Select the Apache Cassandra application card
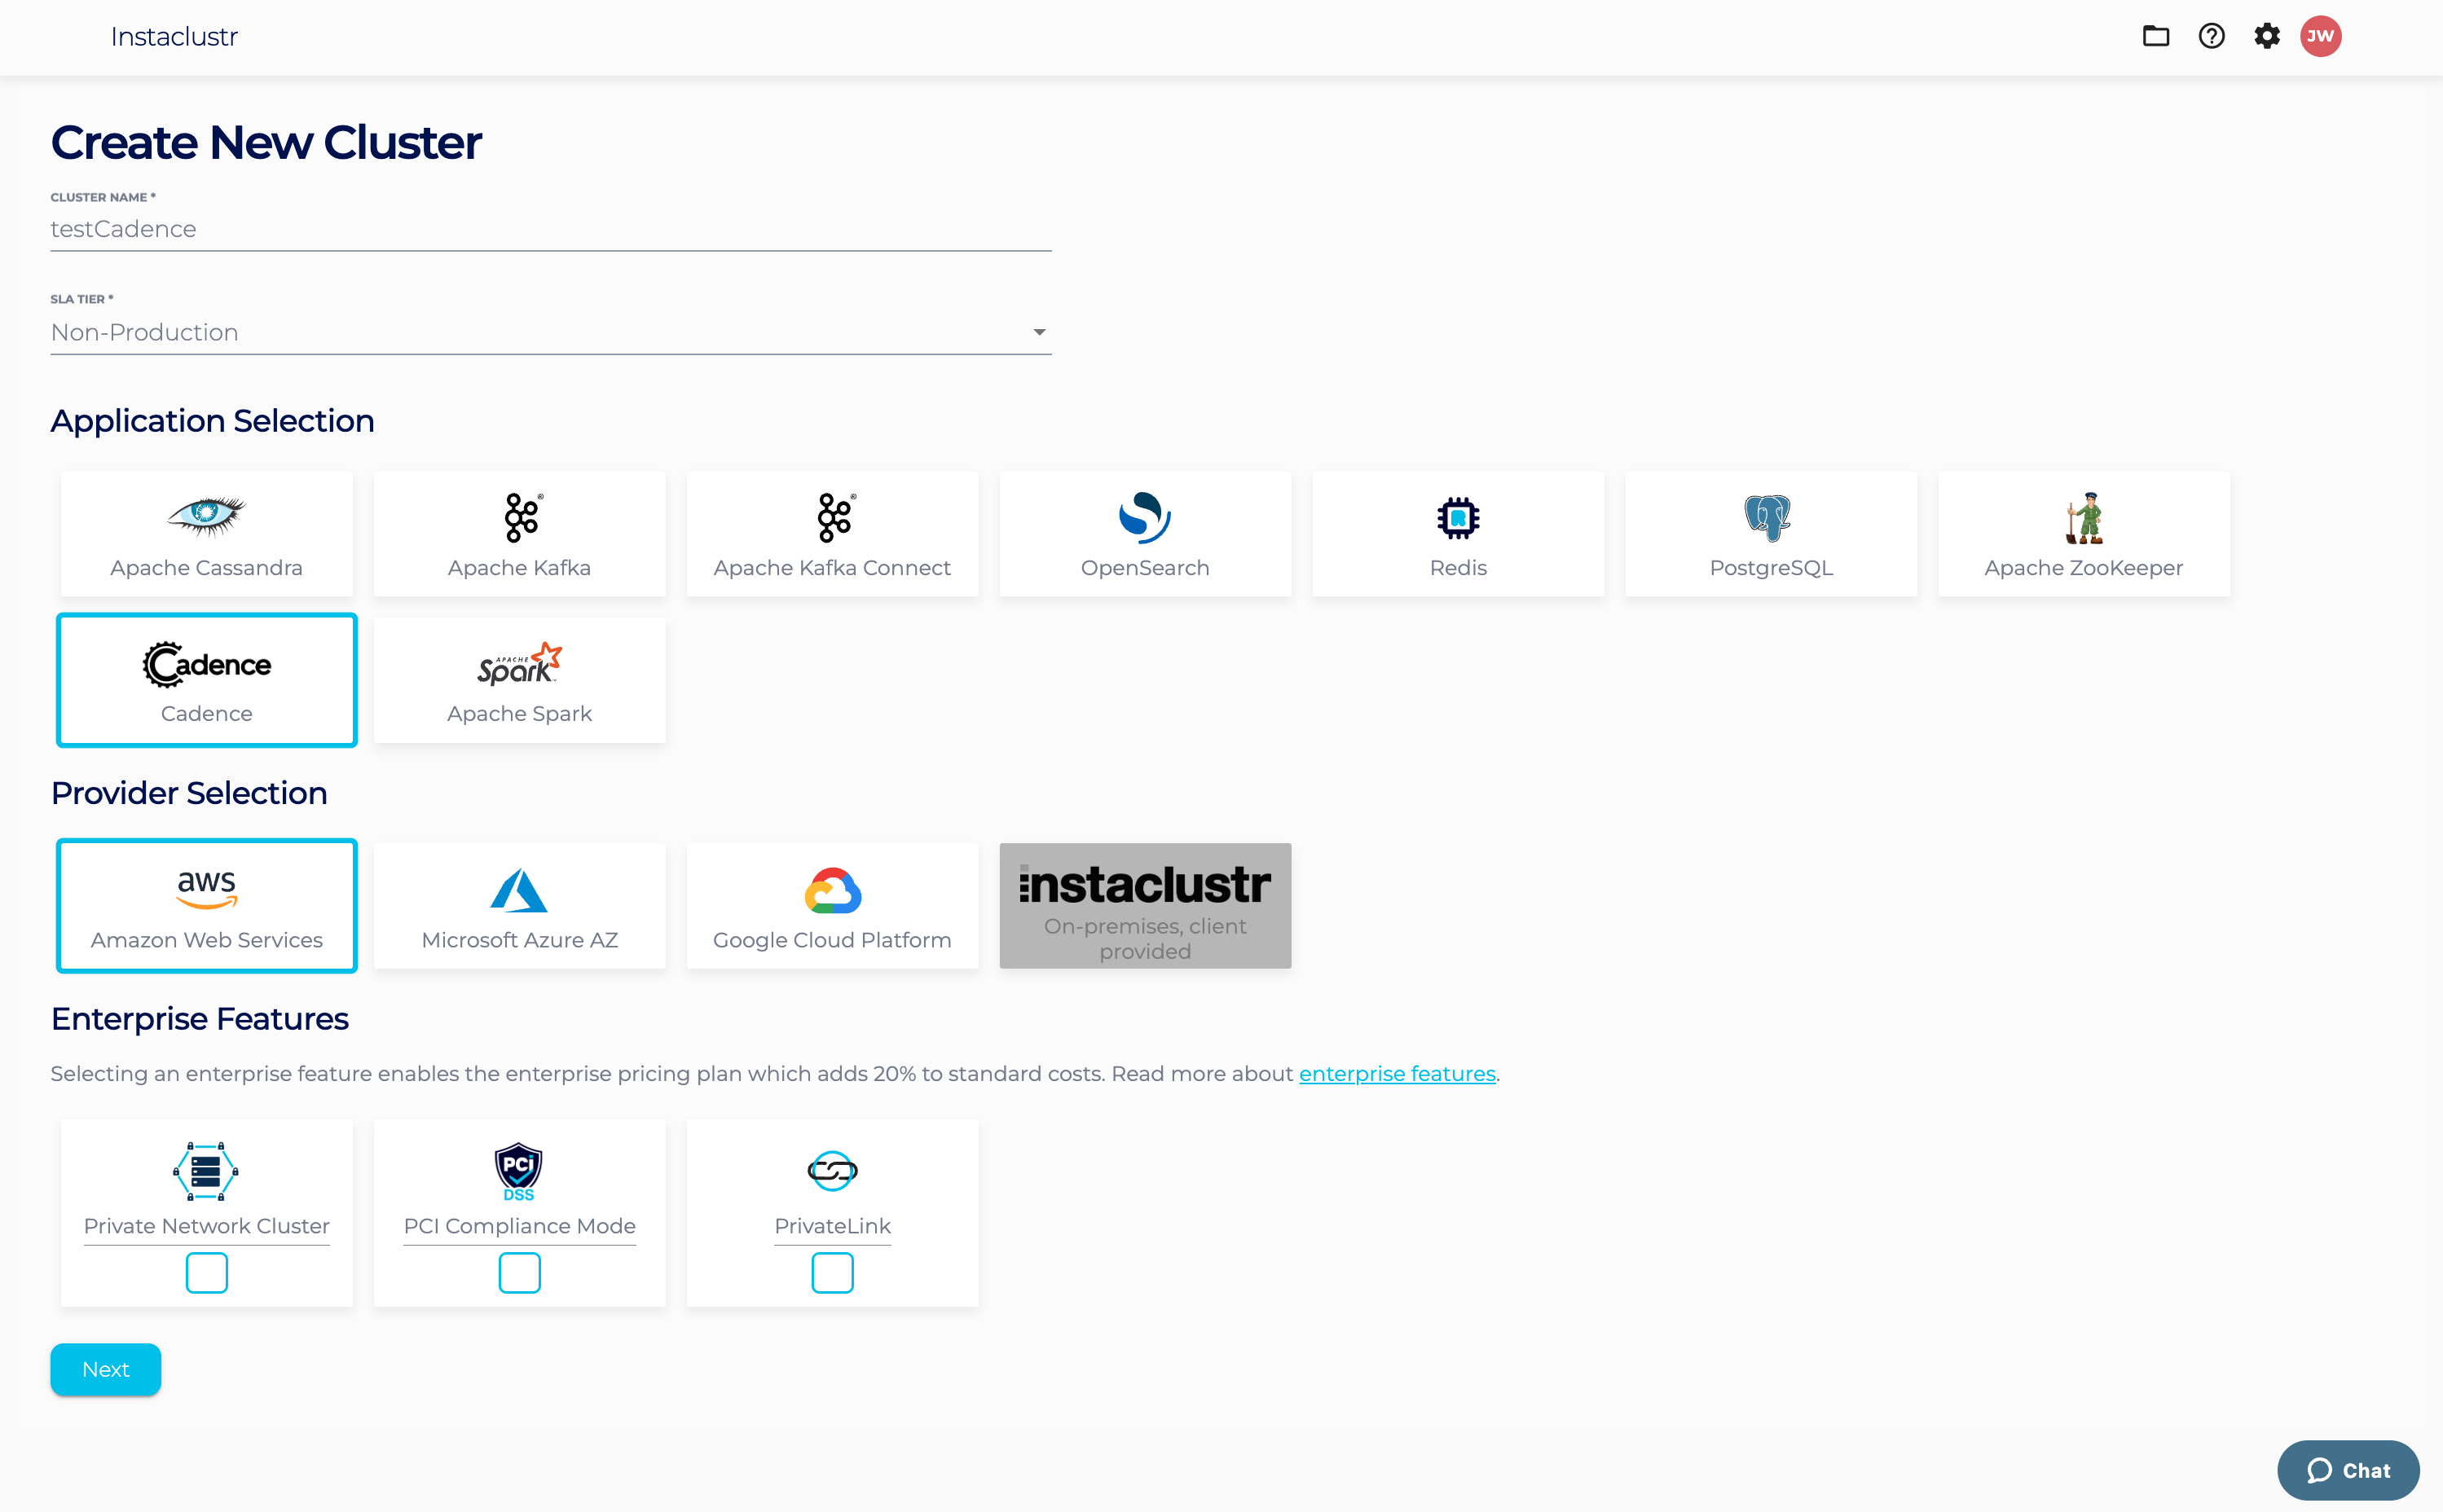This screenshot has height=1512, width=2443. point(206,534)
